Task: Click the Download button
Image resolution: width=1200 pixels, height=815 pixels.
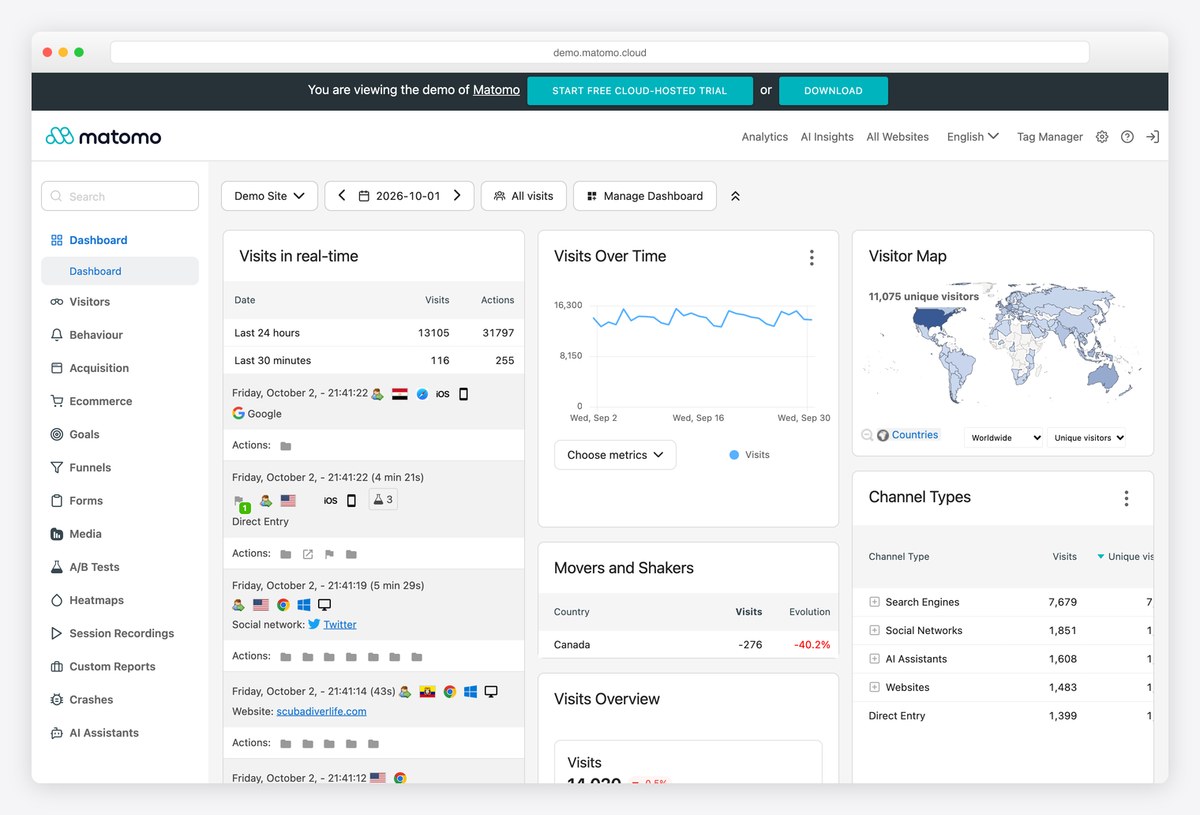Action: pos(833,90)
